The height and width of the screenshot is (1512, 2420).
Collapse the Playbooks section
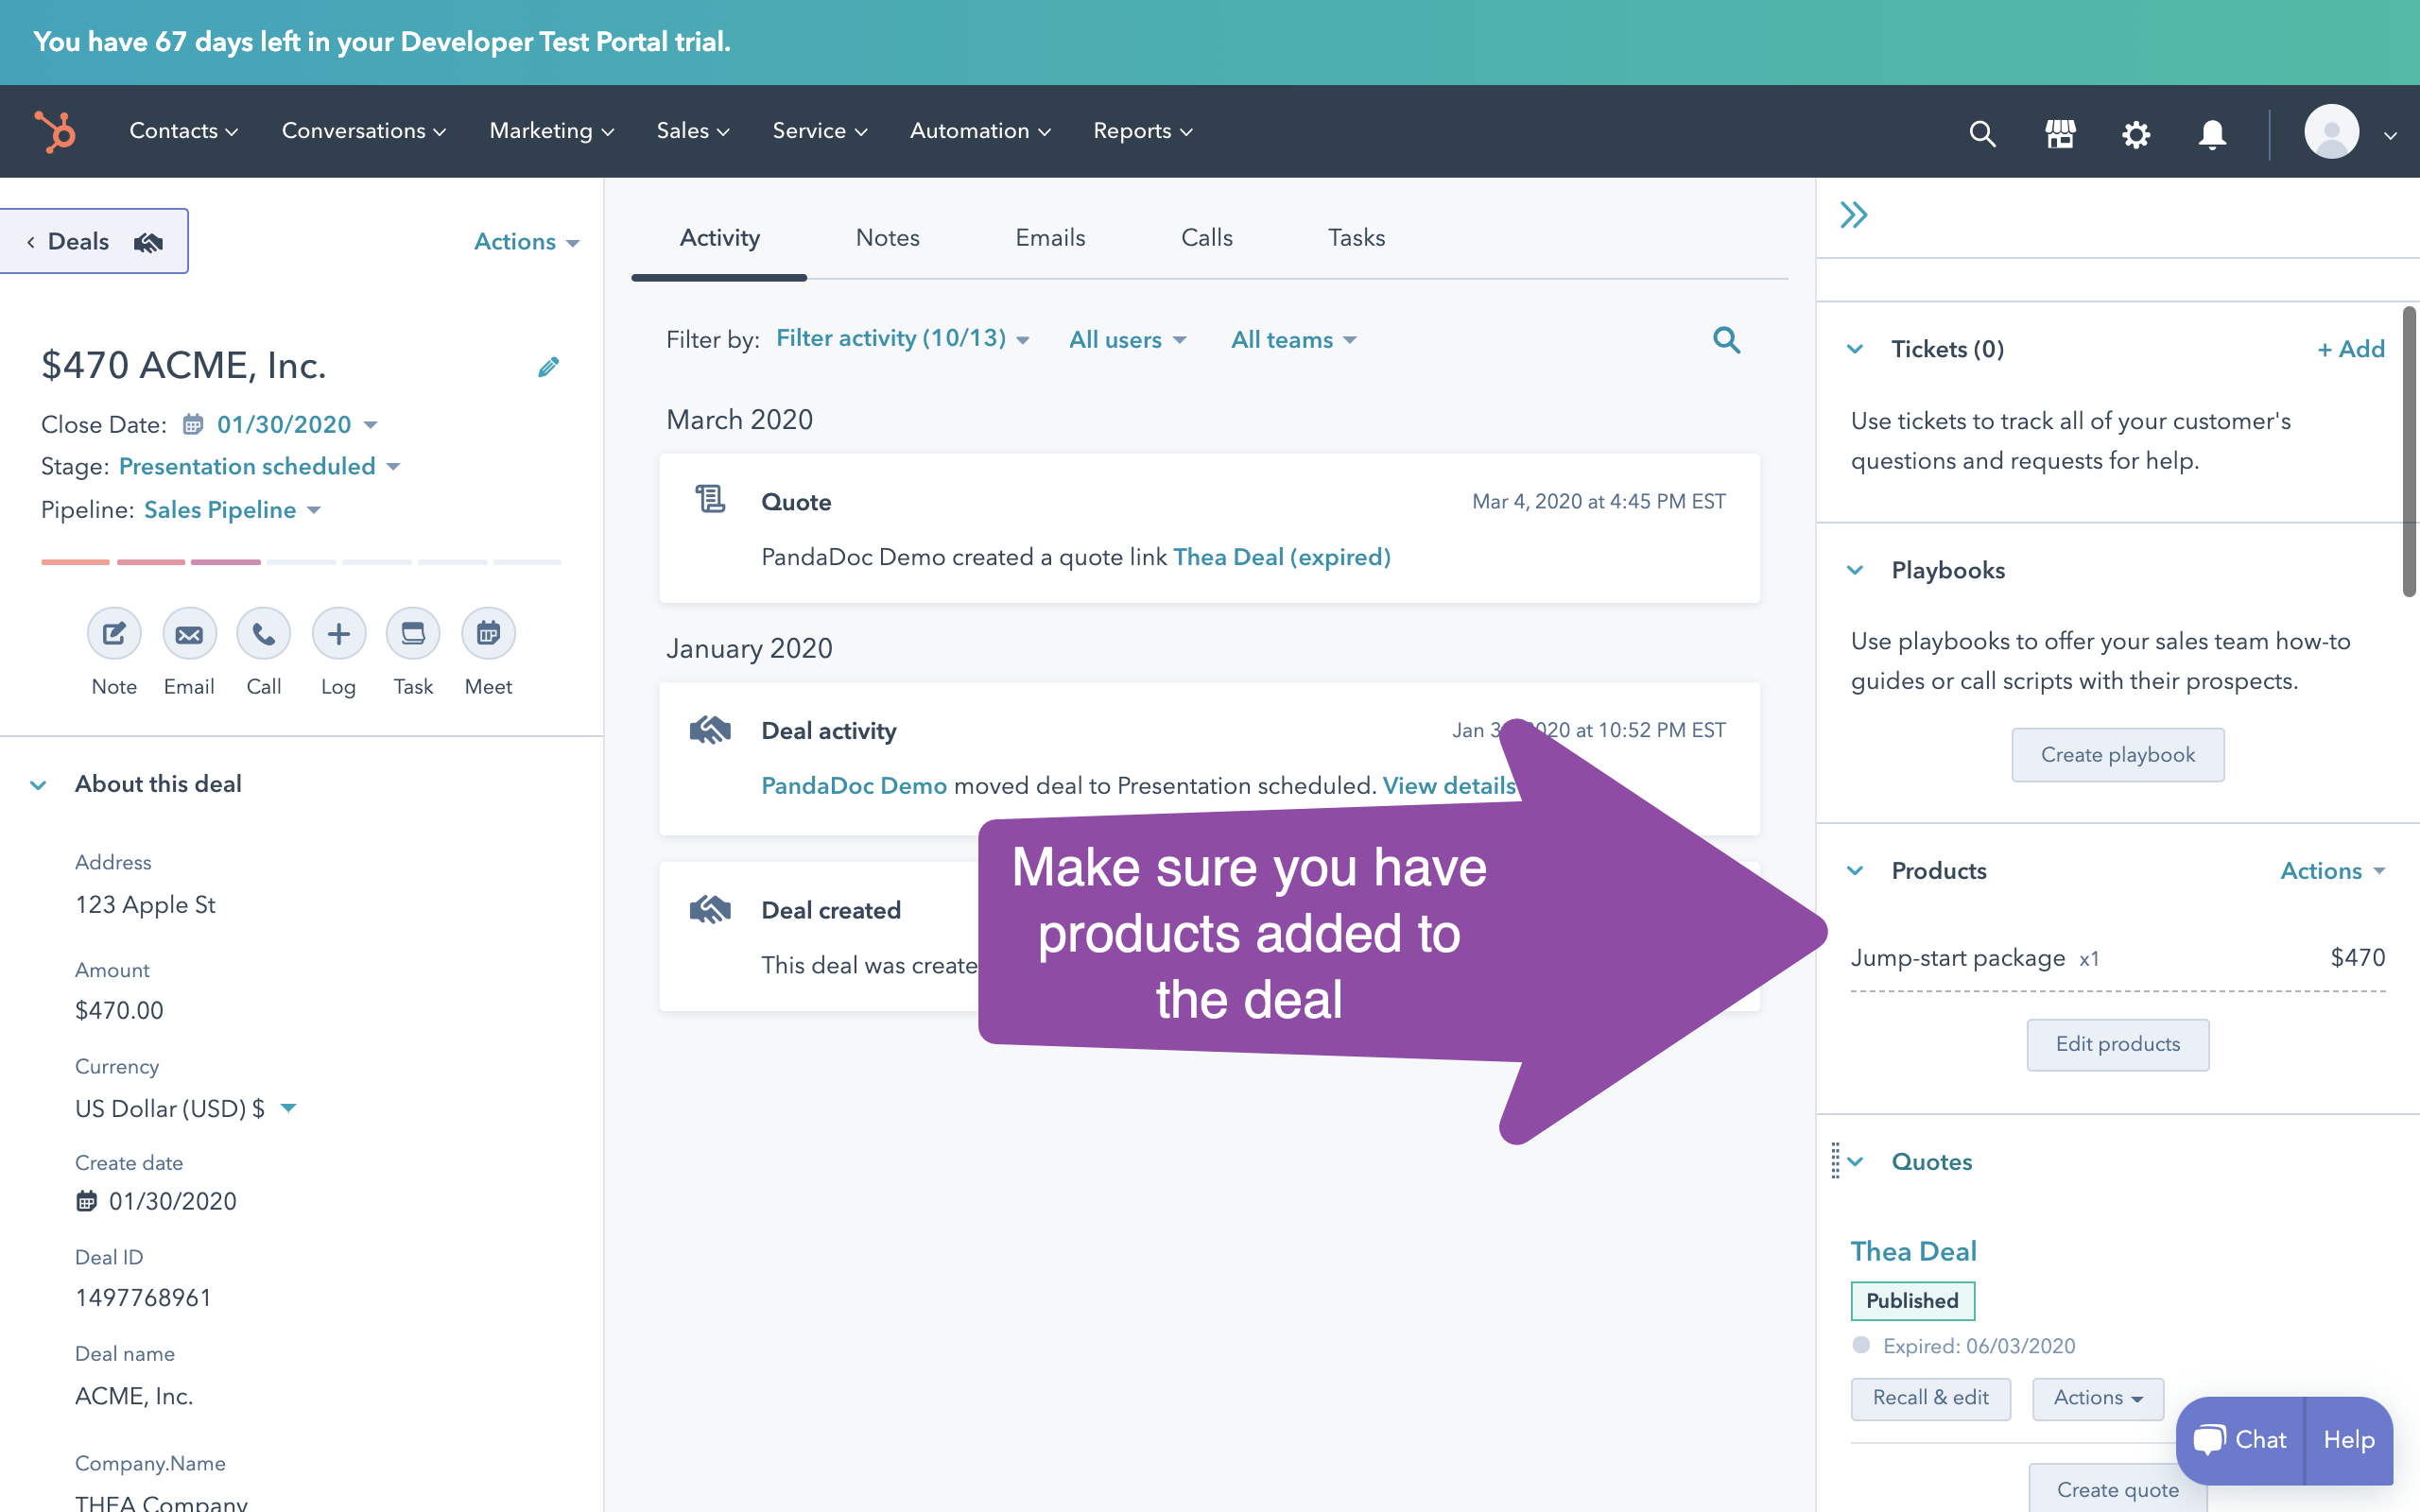coord(1855,570)
